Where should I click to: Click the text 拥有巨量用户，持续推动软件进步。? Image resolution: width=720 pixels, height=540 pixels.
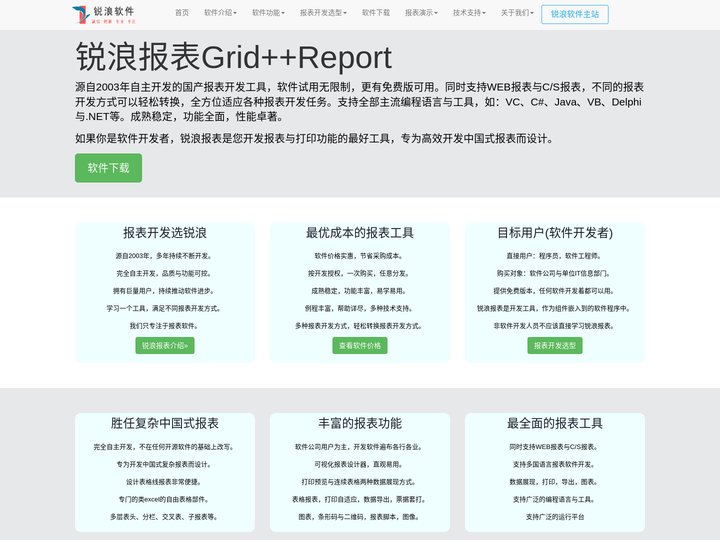tap(165, 291)
